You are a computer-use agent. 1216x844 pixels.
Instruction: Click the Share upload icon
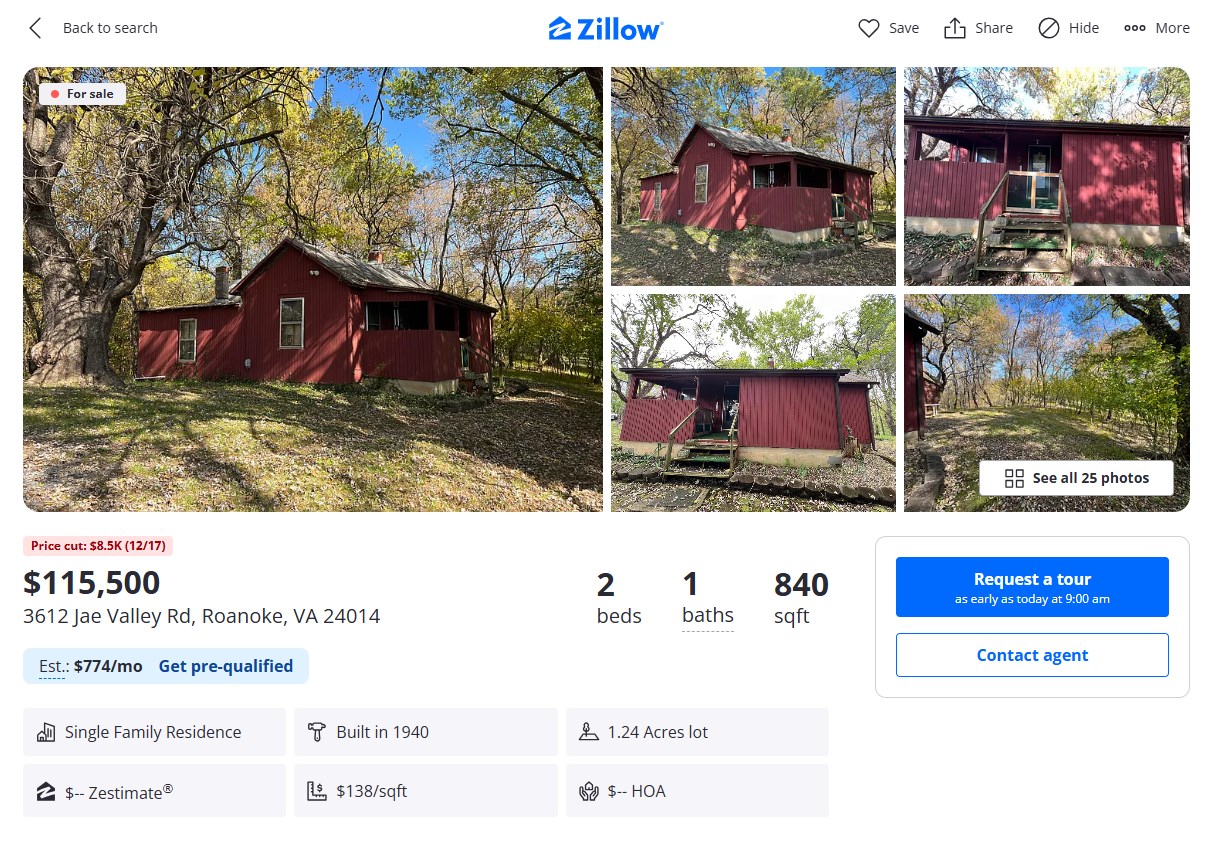tap(955, 28)
